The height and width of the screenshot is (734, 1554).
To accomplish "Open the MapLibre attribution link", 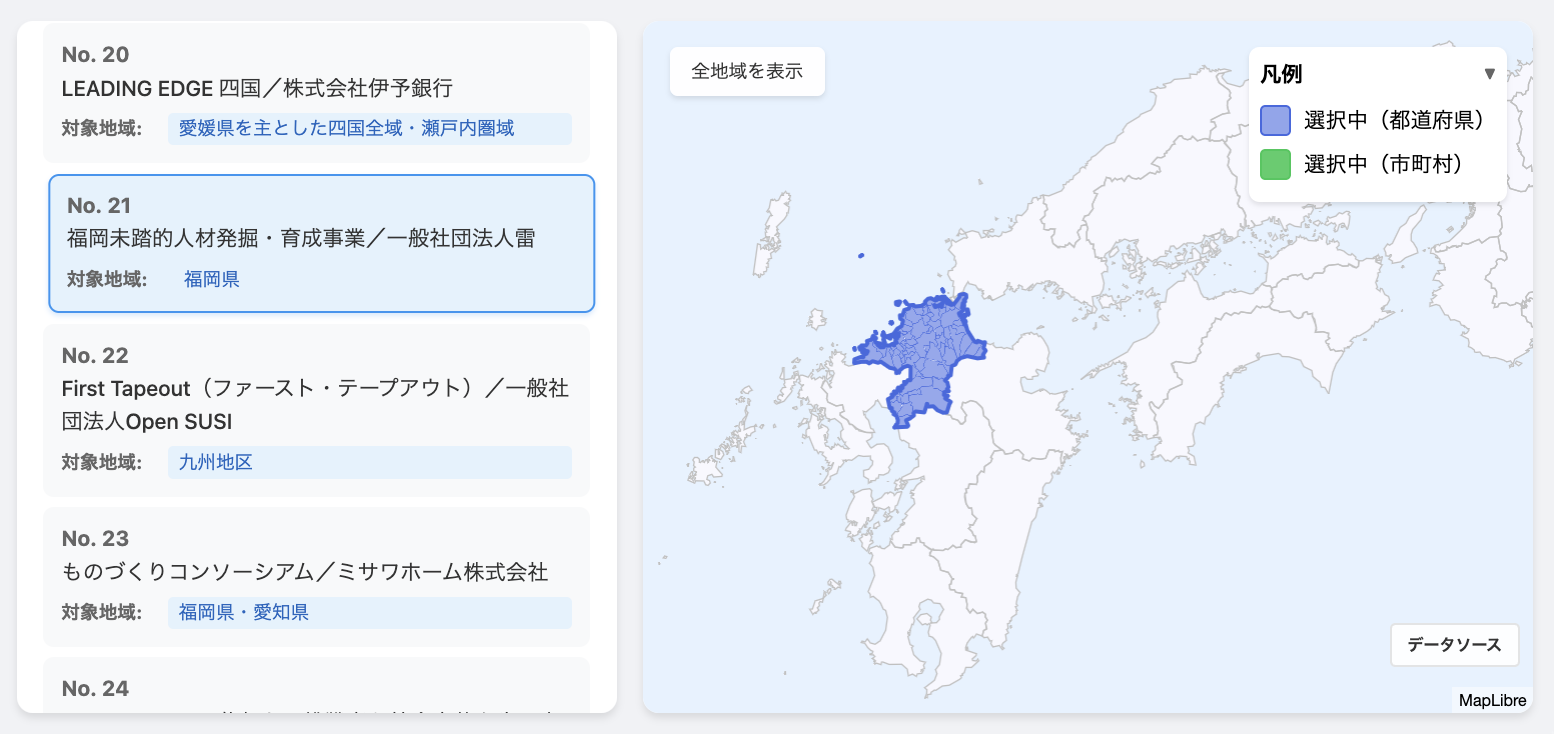I will (1492, 700).
